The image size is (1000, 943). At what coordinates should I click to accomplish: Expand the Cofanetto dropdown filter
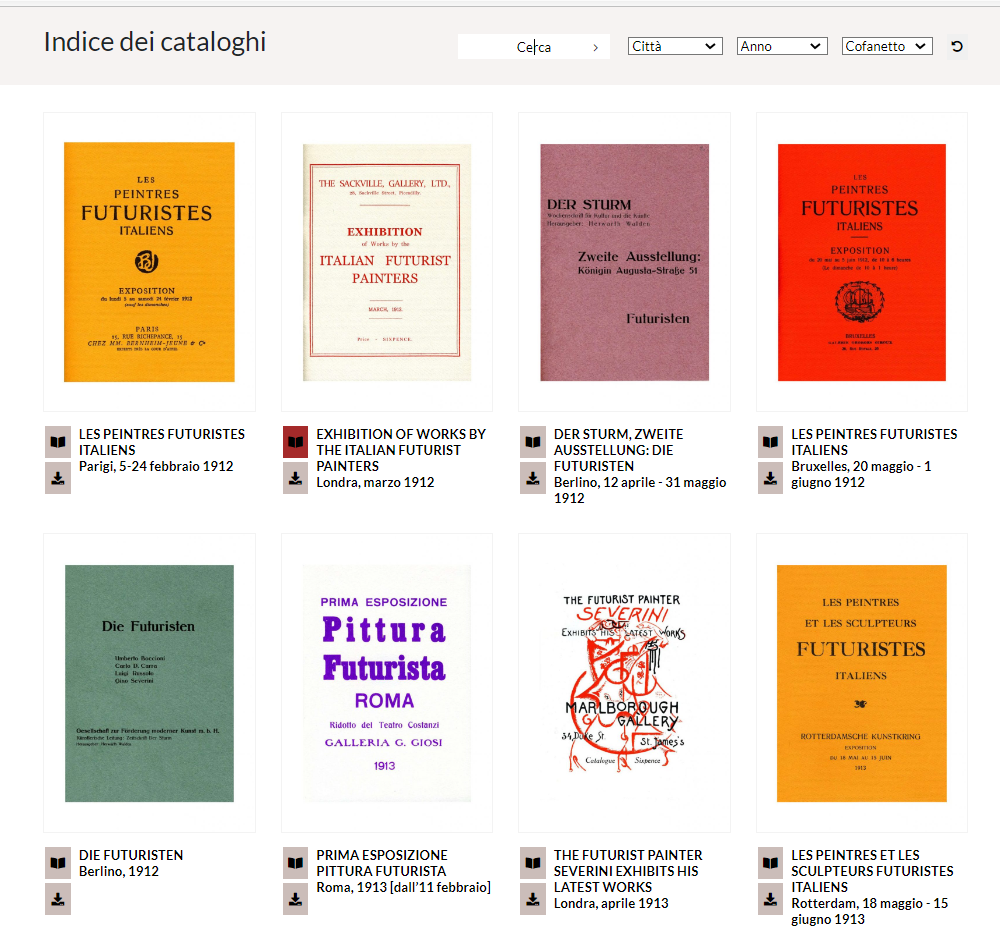(x=887, y=47)
